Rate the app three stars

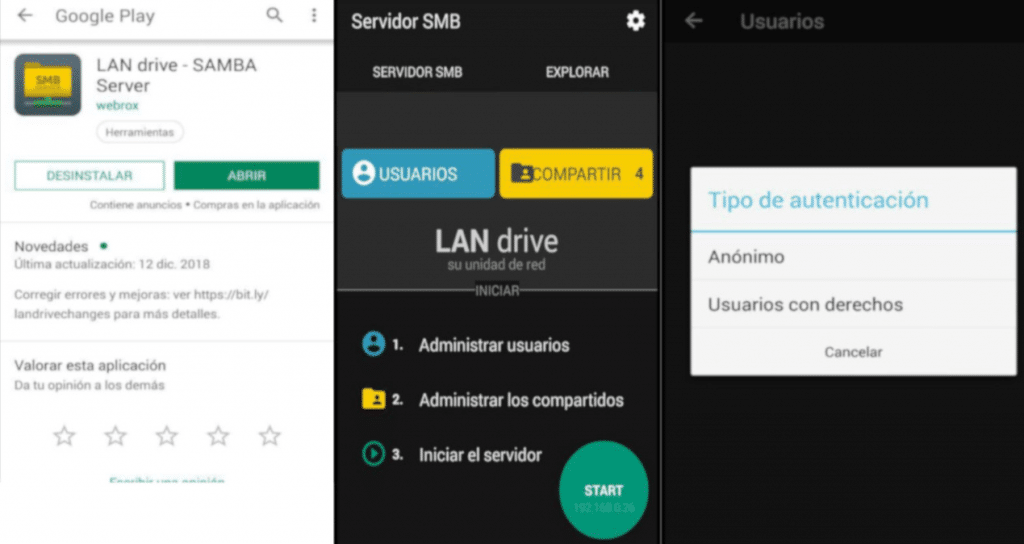167,436
